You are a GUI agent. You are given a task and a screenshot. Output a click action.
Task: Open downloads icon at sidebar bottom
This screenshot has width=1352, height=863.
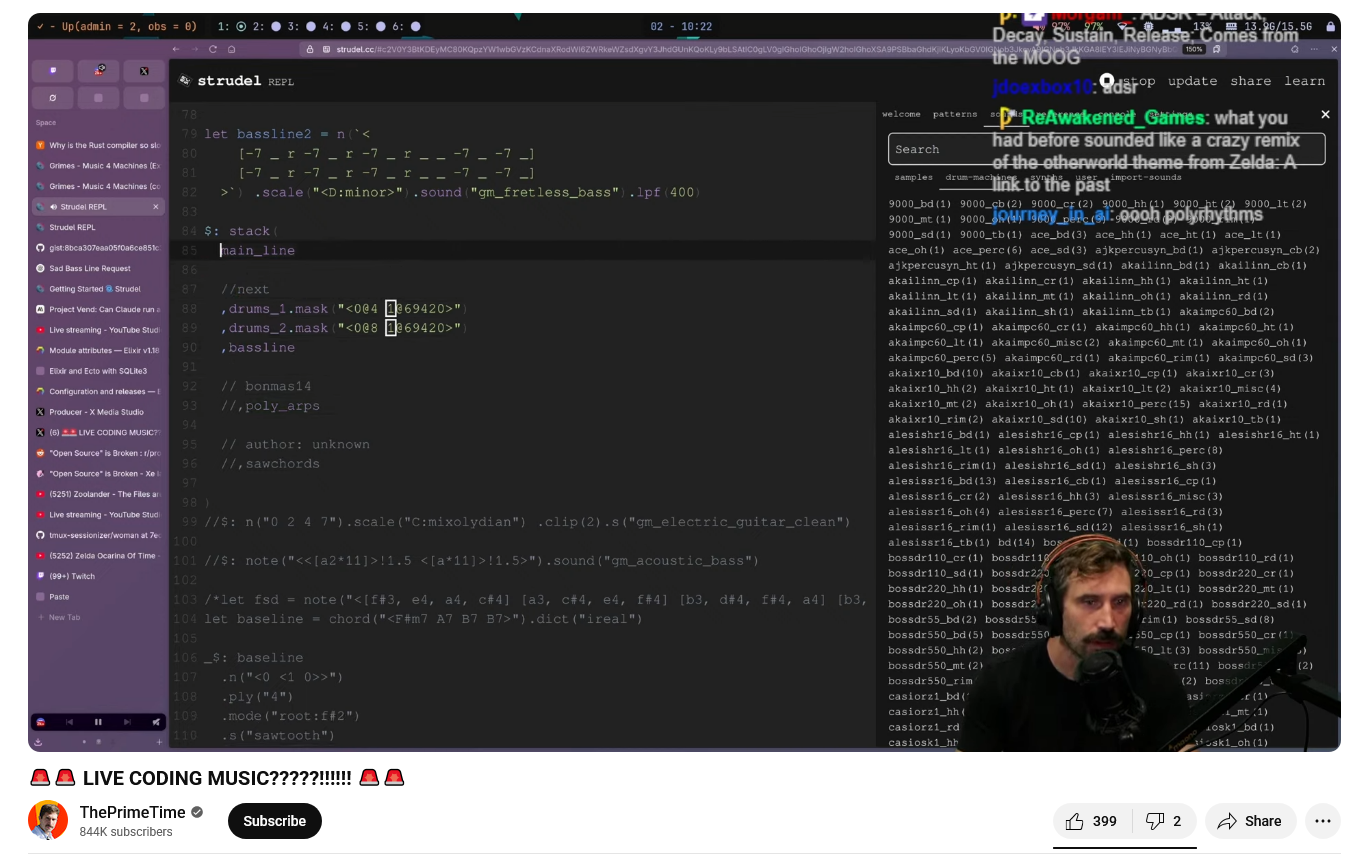pos(39,742)
